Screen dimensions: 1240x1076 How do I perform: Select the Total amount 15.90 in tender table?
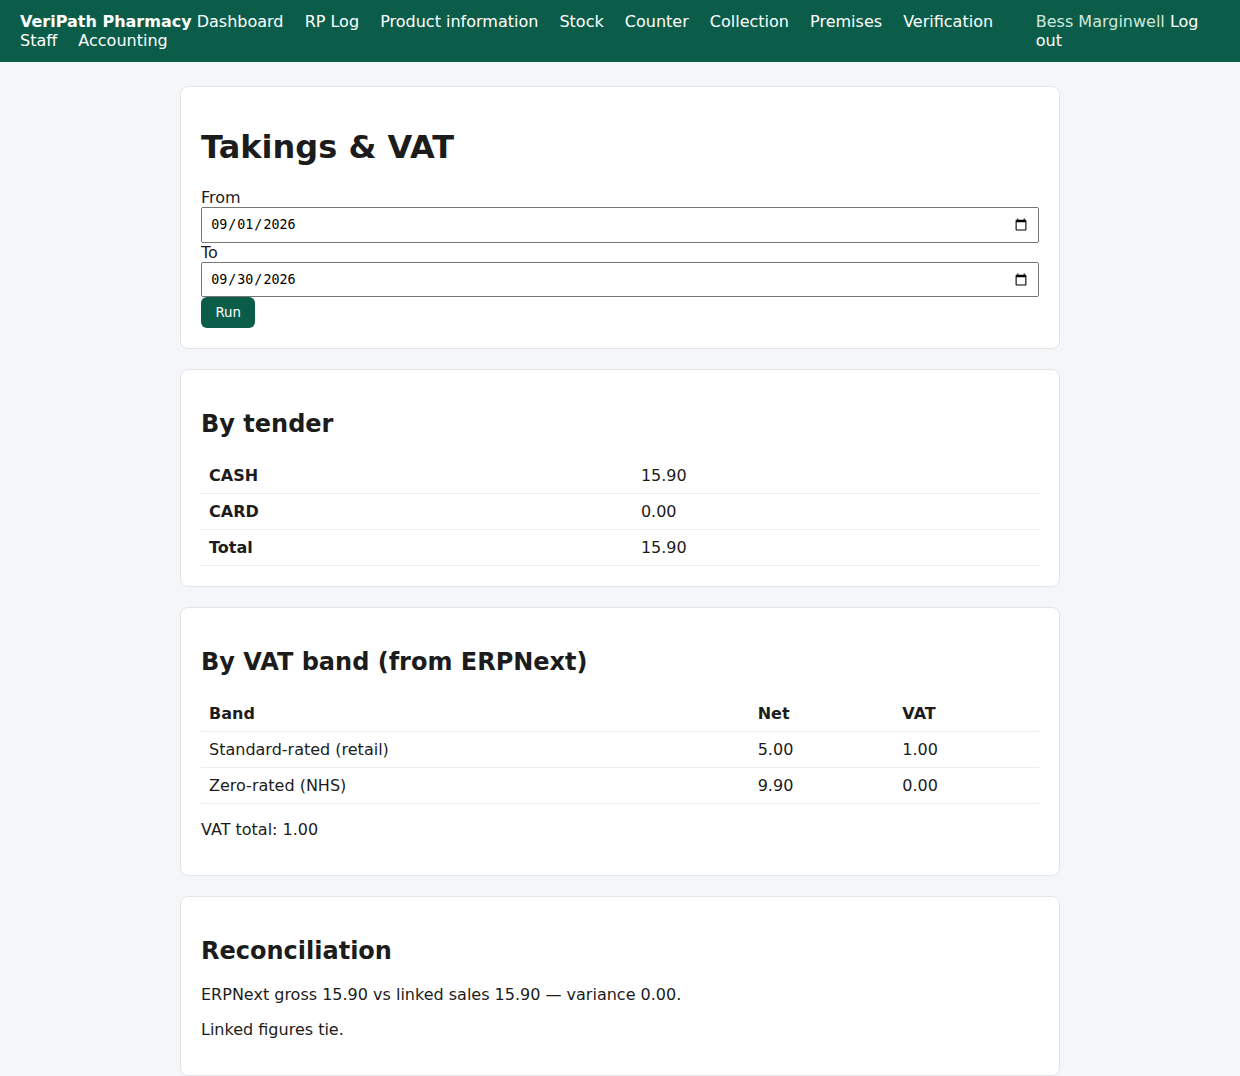pyautogui.click(x=664, y=548)
